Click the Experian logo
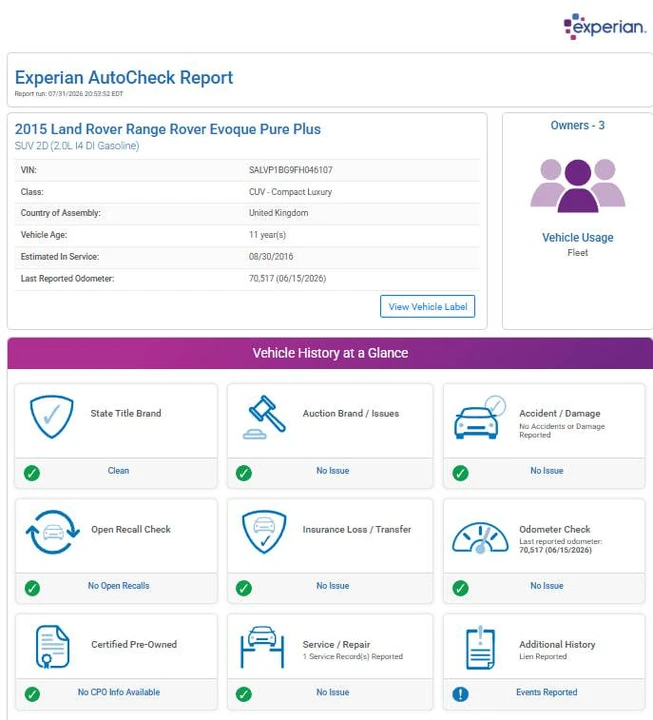653x720 pixels. pos(605,27)
